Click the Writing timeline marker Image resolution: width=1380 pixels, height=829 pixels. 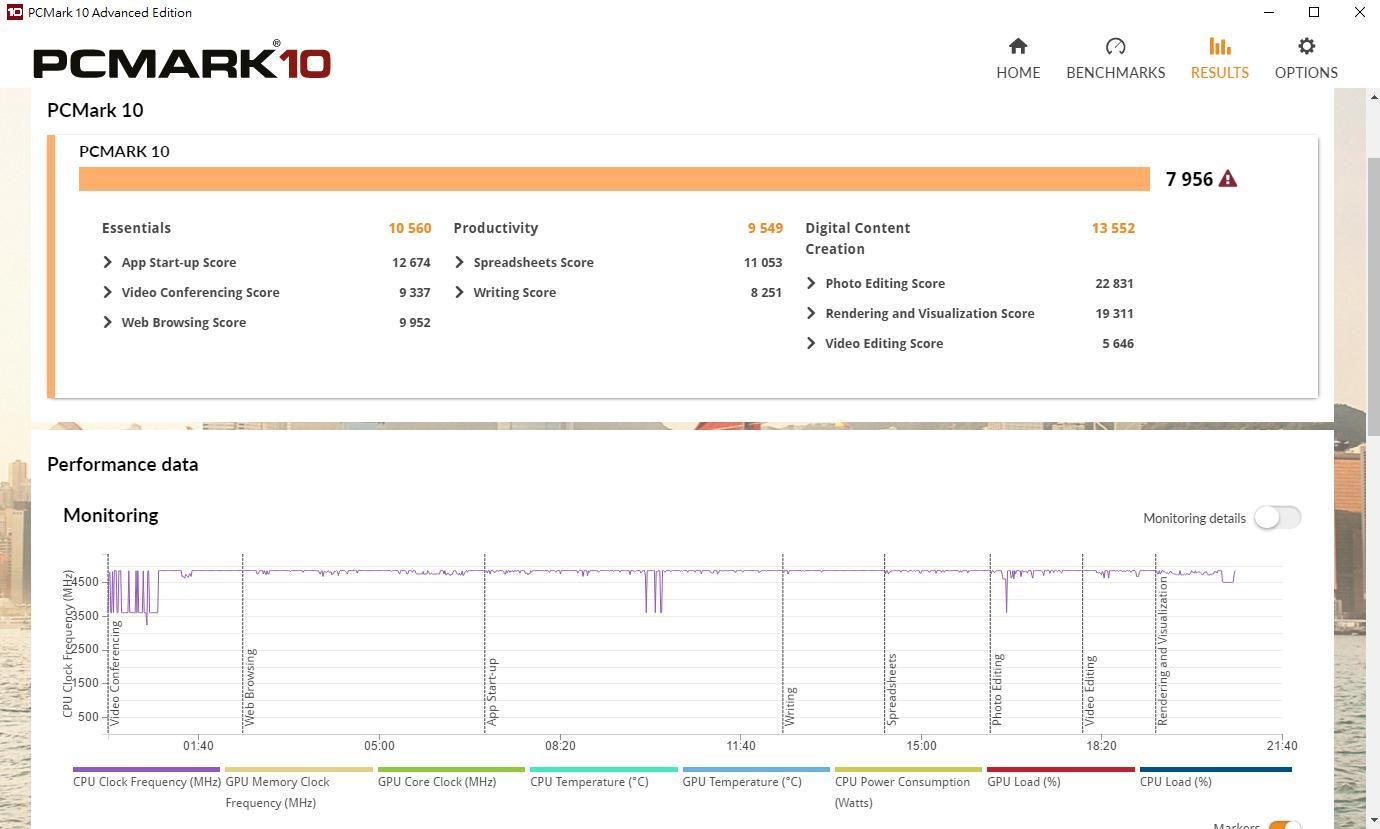coord(790,706)
